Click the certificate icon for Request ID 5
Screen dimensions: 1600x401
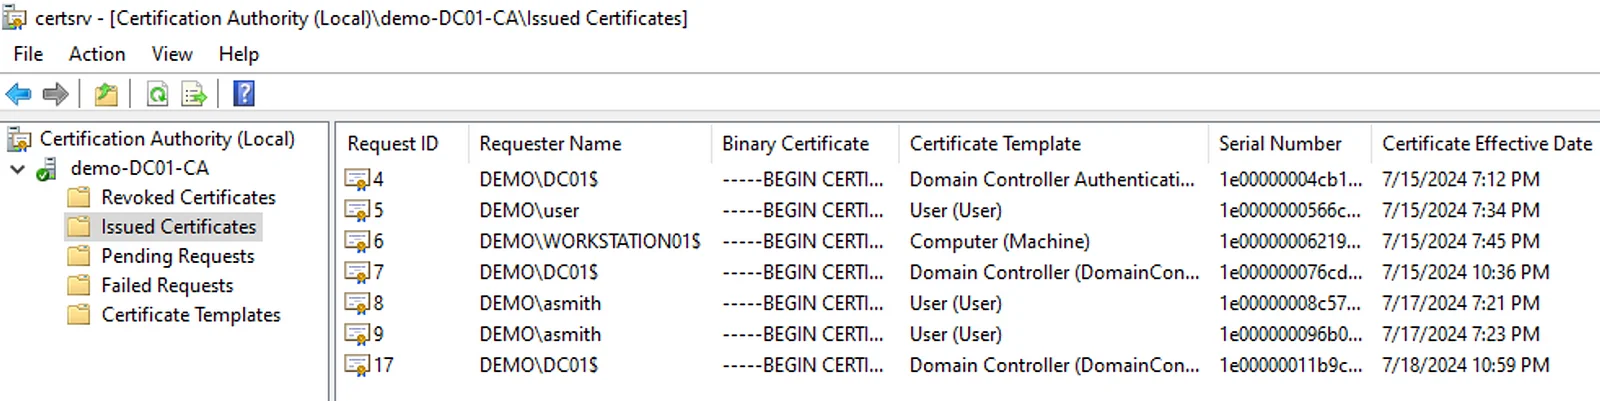pos(357,211)
